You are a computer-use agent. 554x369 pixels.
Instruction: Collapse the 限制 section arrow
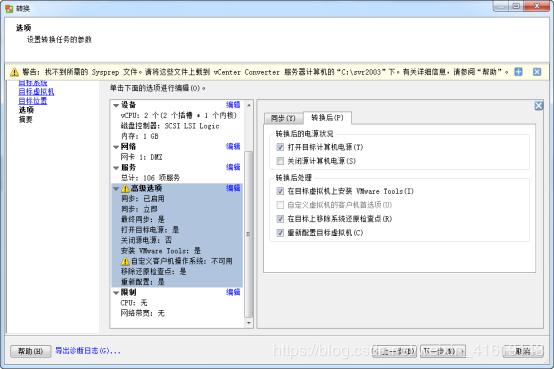(116, 293)
